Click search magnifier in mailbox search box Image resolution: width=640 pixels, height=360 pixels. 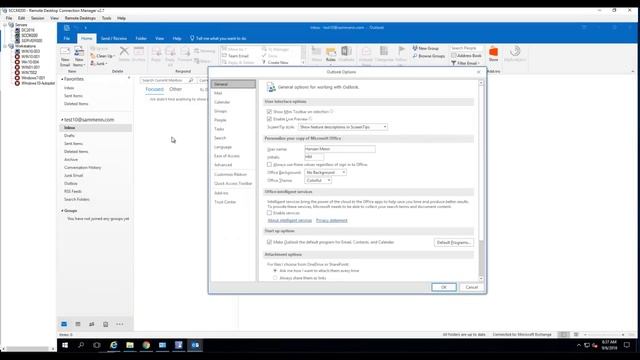(191, 80)
